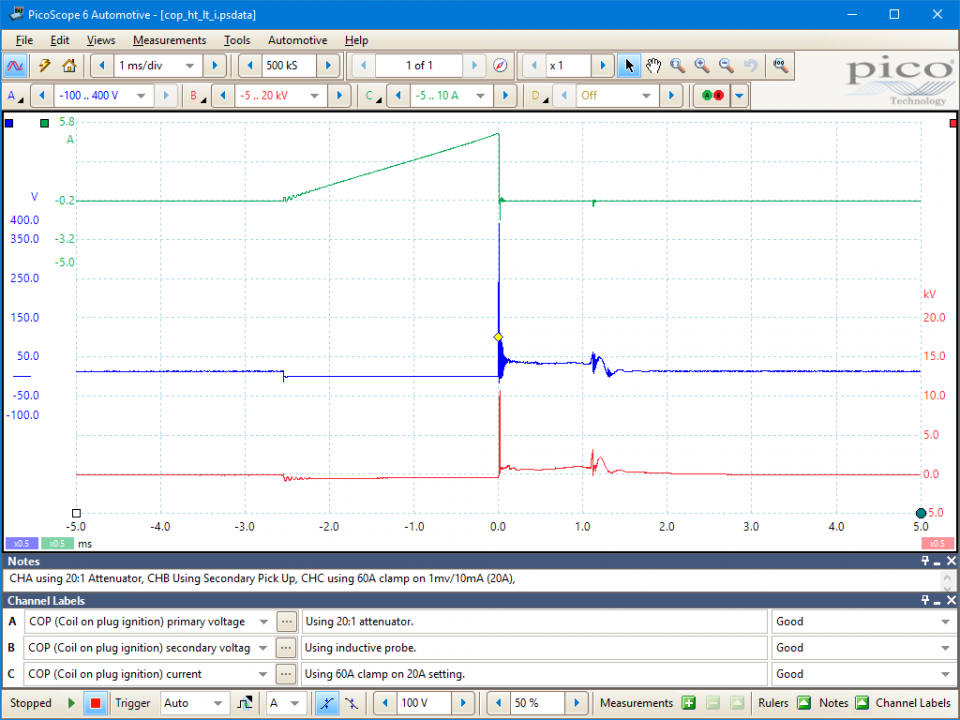Screen dimensions: 960x720
Task: Add a measurement with green plus
Action: 688,703
